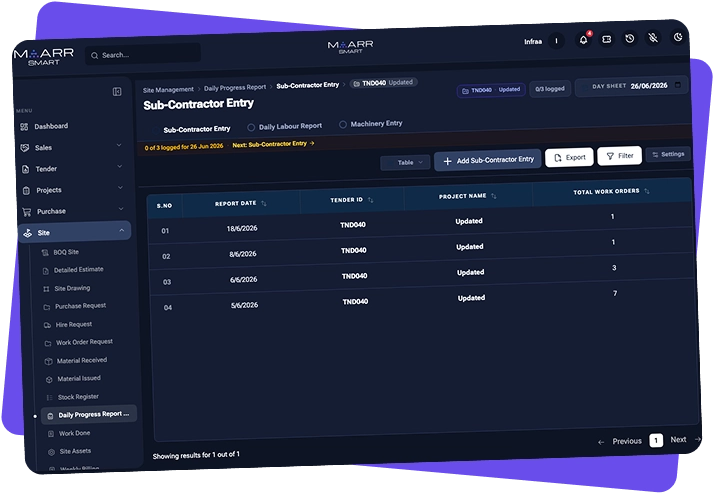
Task: Expand the Projects menu chevron
Action: (x=120, y=187)
